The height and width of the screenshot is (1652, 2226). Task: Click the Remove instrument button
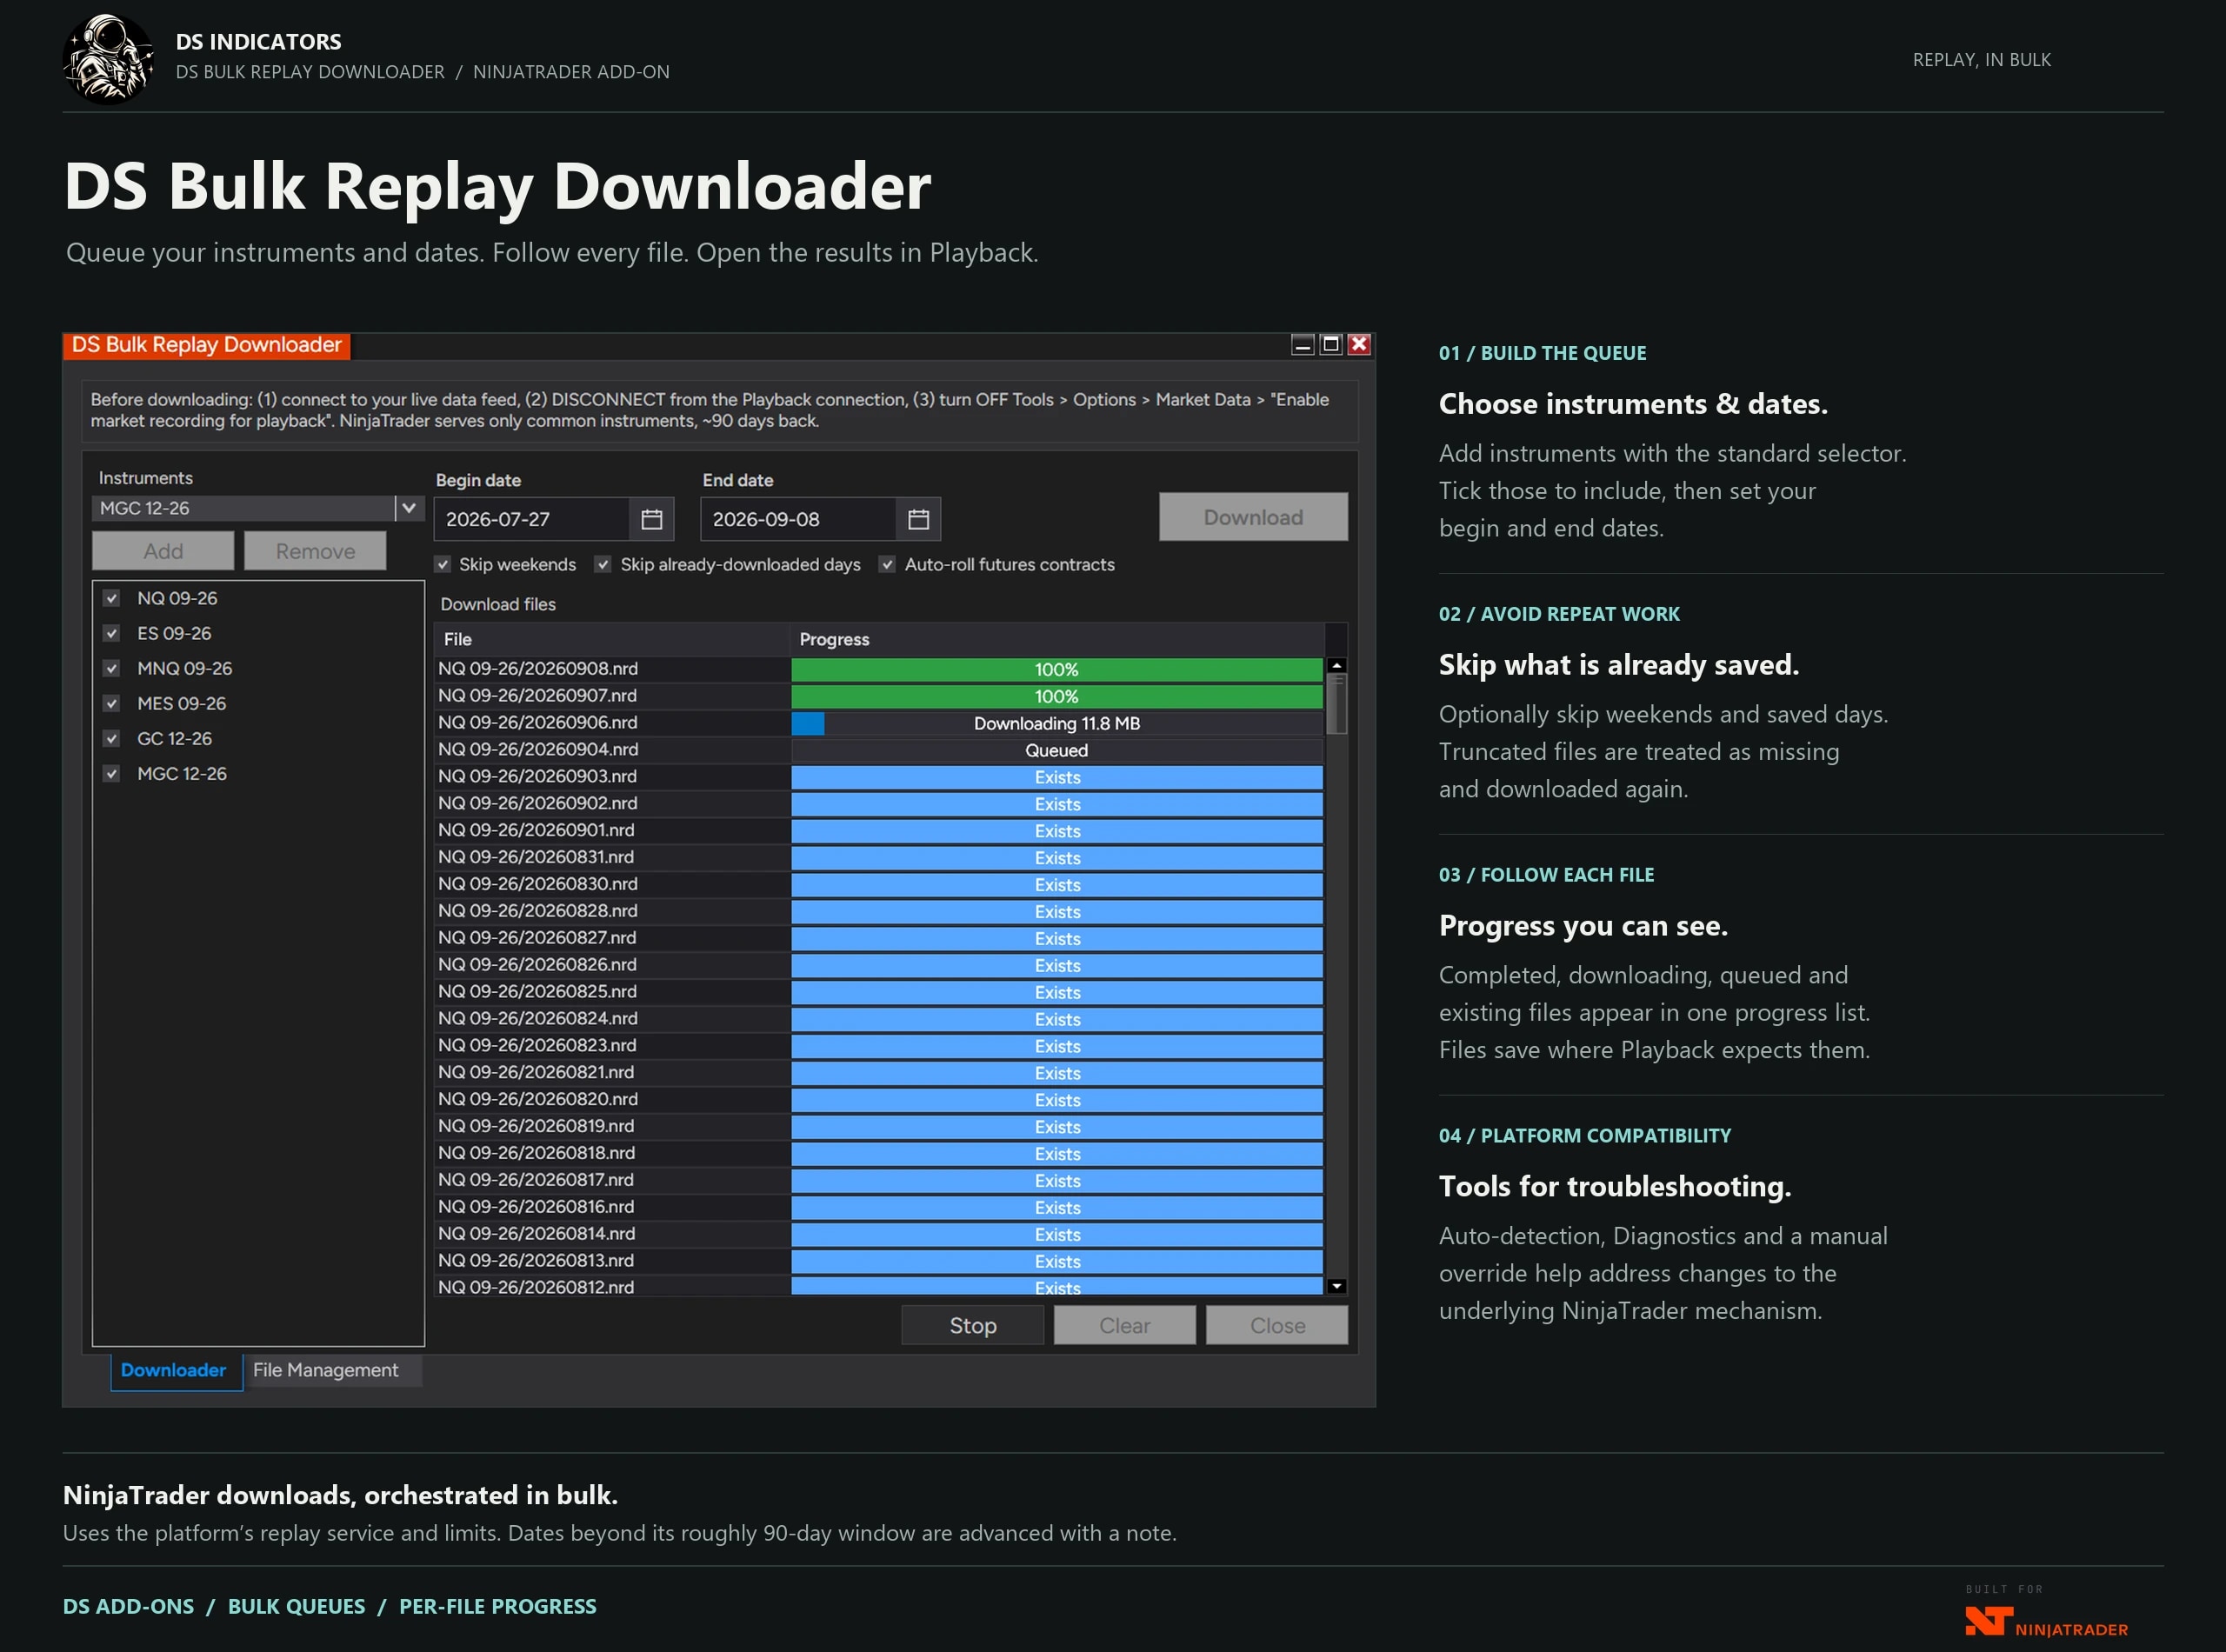coord(315,551)
